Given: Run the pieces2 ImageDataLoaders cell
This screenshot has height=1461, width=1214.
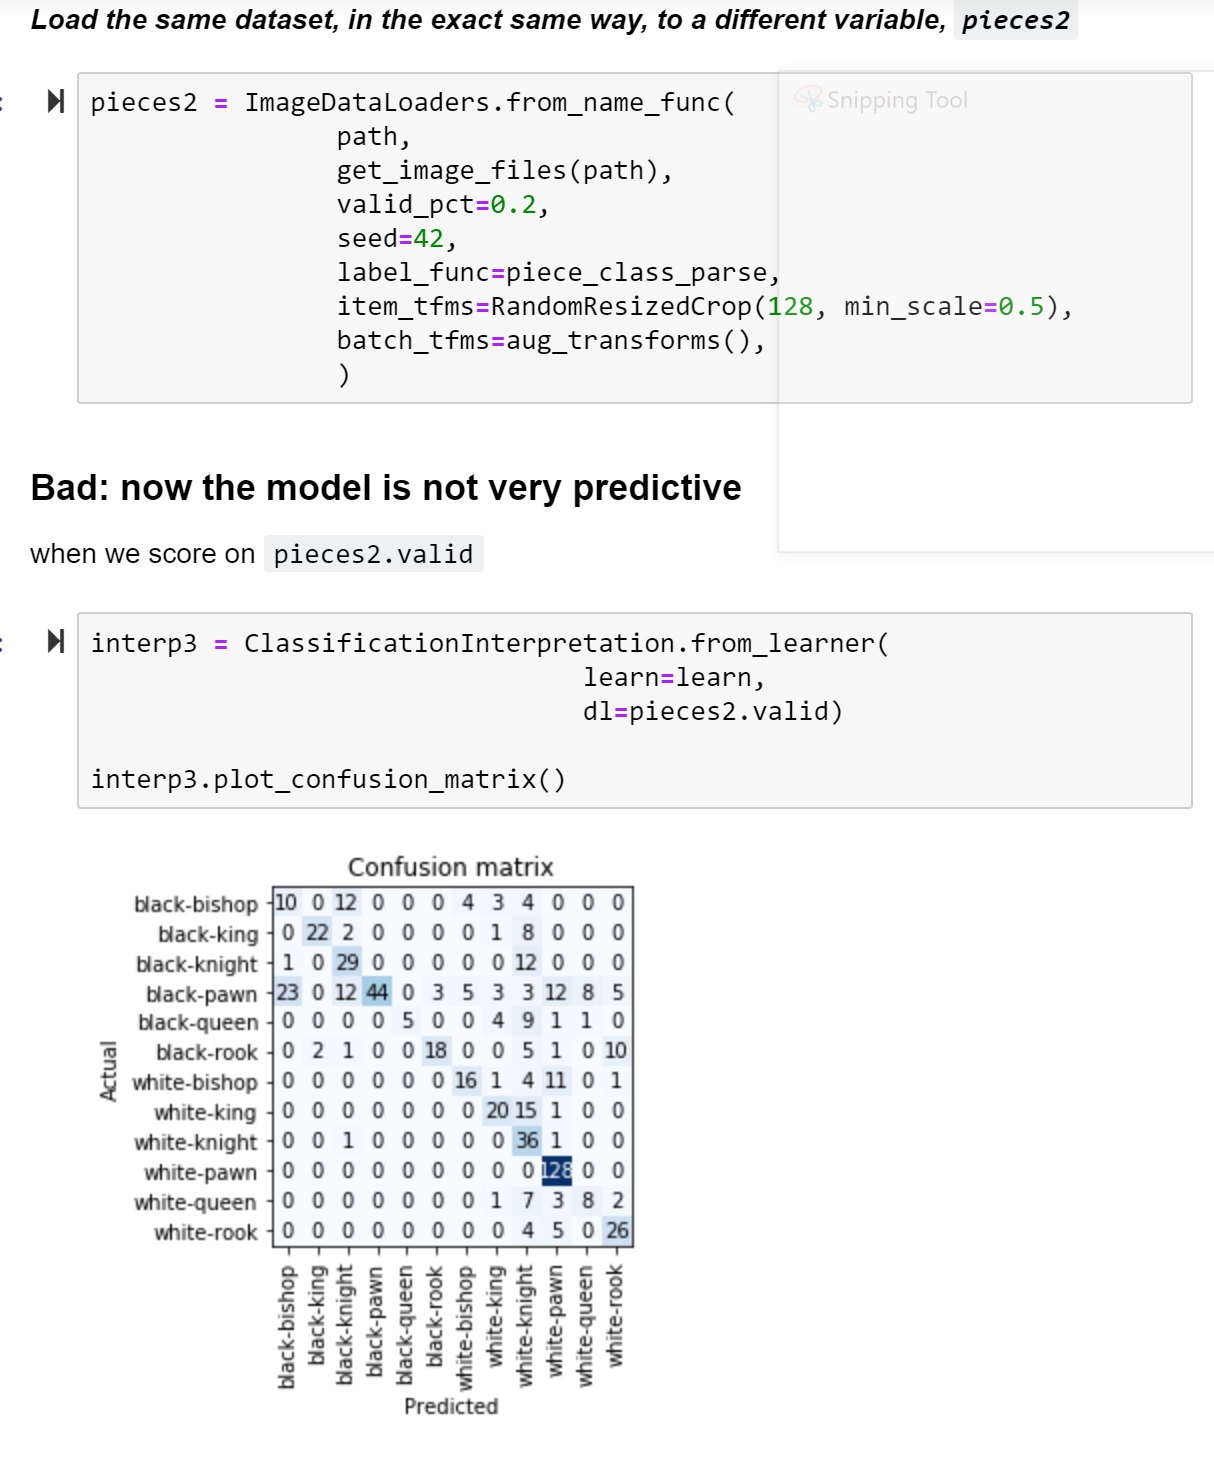Looking at the screenshot, I should (56, 101).
